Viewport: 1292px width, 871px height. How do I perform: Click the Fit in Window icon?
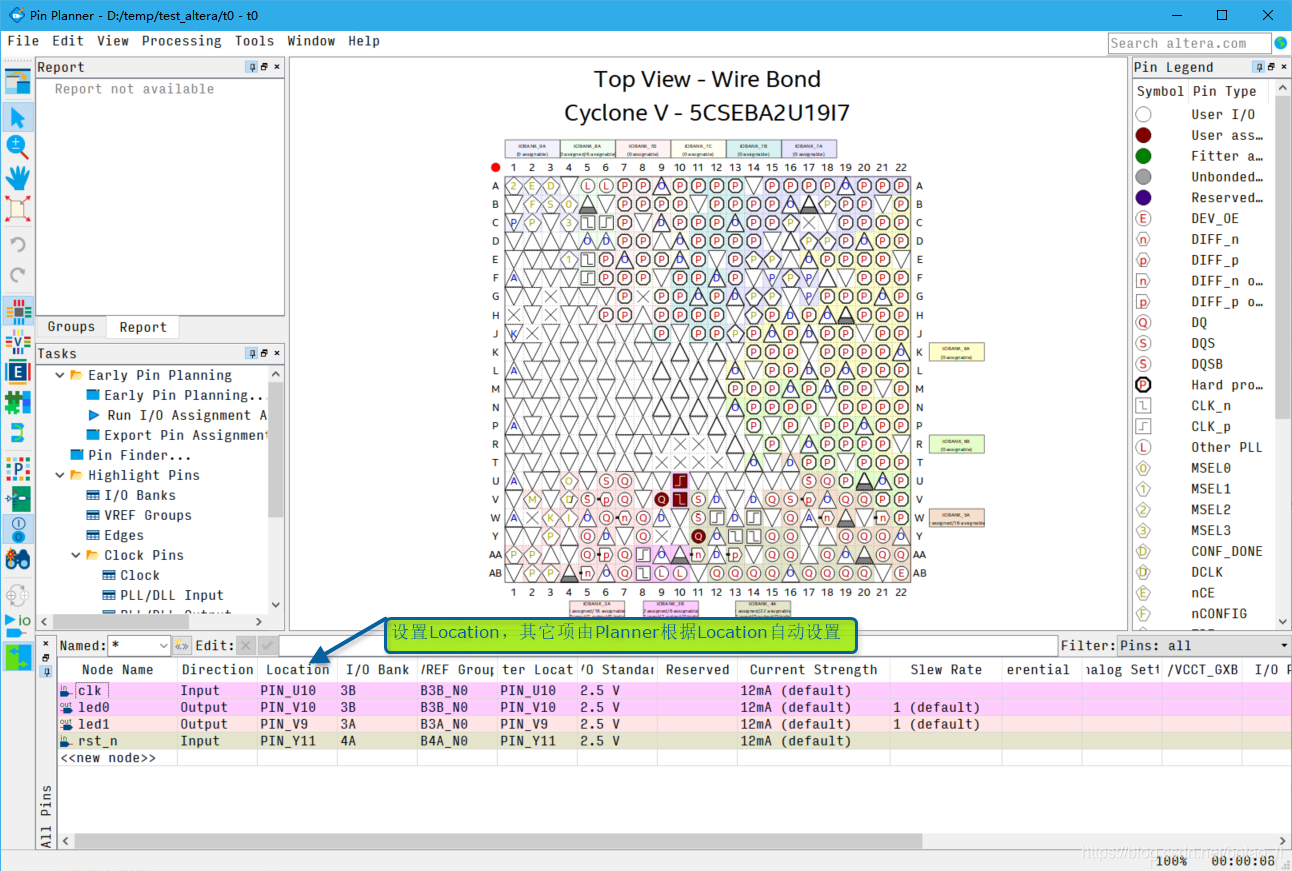tap(17, 208)
